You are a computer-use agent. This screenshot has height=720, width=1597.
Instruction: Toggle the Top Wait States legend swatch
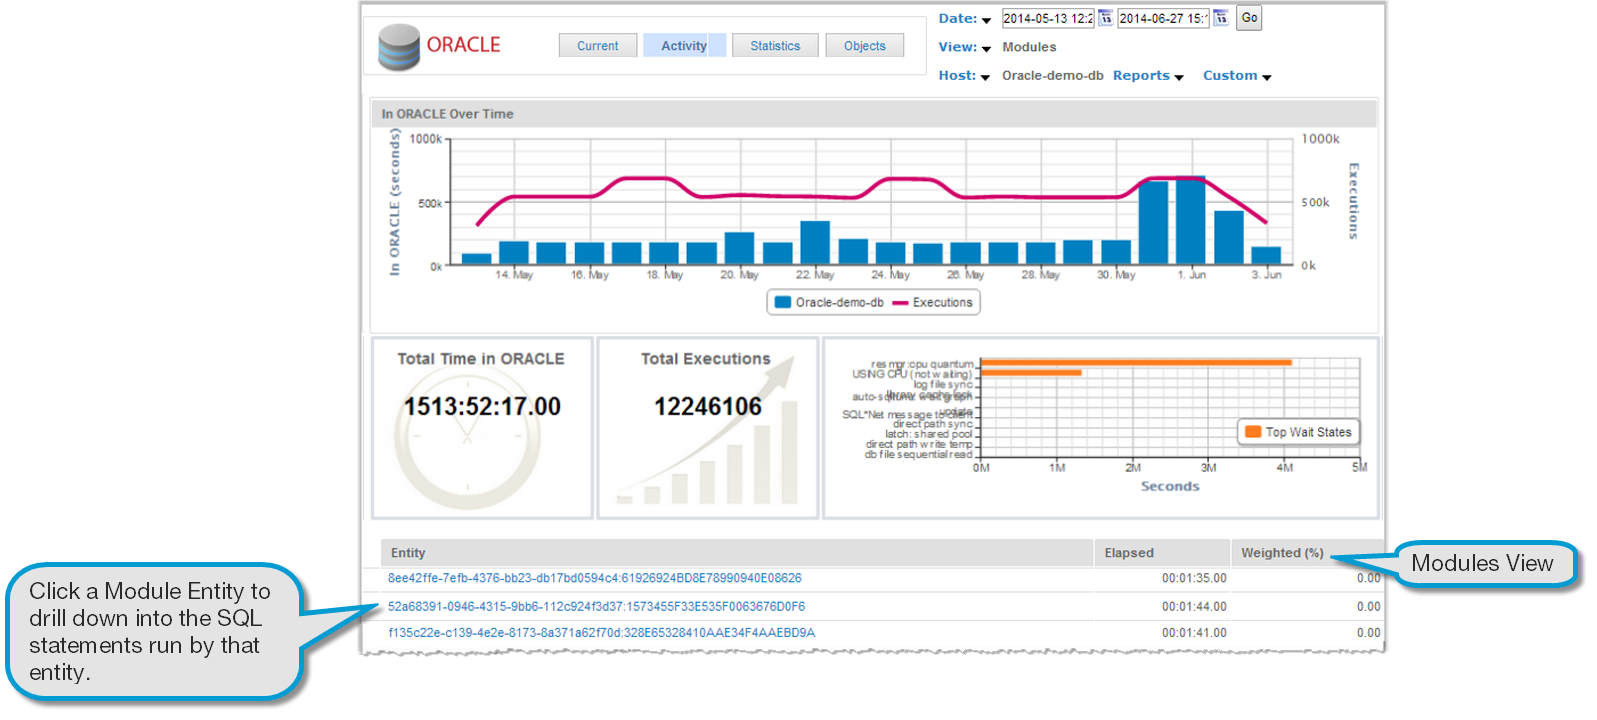click(1253, 432)
